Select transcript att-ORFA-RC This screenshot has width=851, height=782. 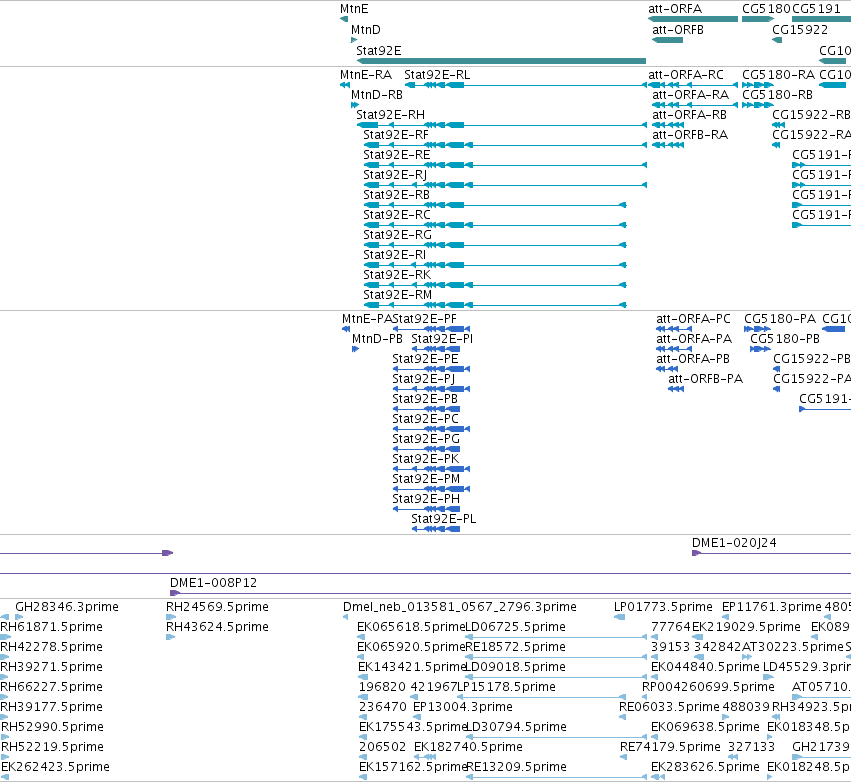click(686, 74)
